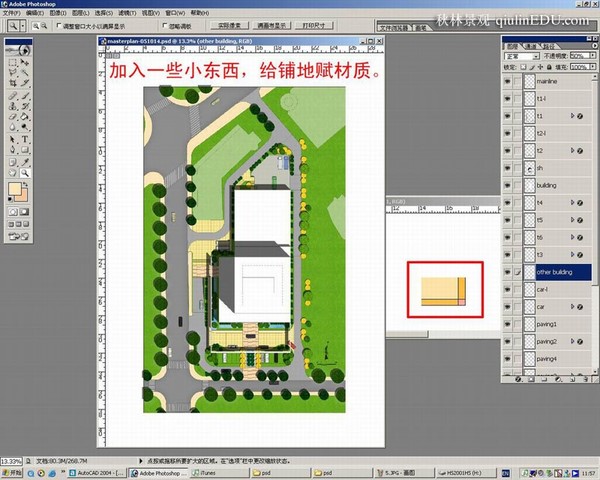Image resolution: width=600 pixels, height=480 pixels.
Task: Select the Clone Stamp tool
Action: (13, 106)
